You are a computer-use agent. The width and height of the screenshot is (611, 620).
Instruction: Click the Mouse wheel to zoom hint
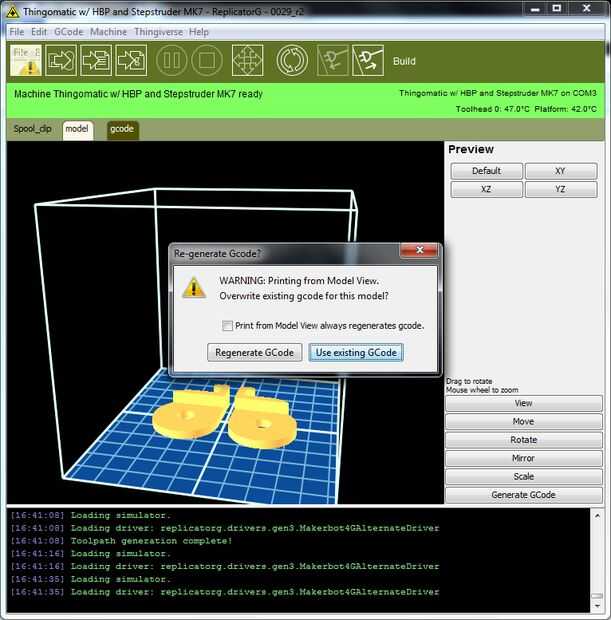tap(482, 390)
